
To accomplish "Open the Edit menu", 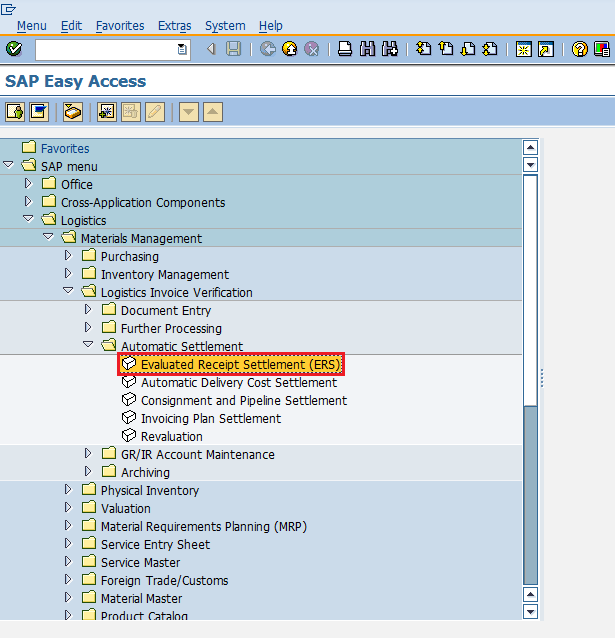I will pyautogui.click(x=71, y=26).
